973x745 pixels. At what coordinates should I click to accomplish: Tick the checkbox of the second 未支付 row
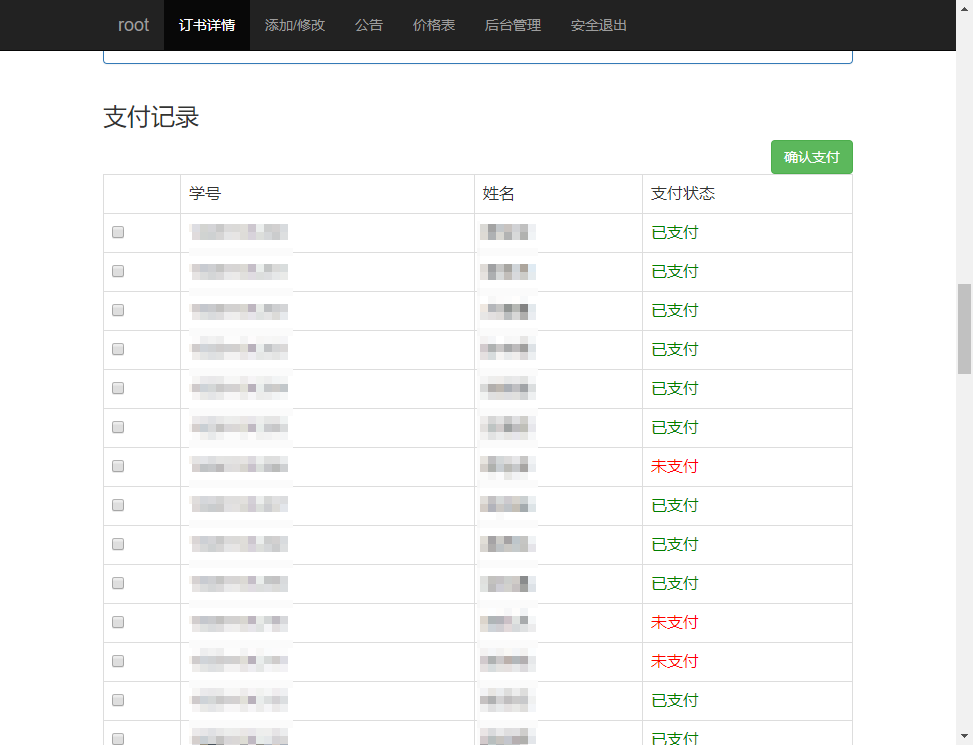118,622
